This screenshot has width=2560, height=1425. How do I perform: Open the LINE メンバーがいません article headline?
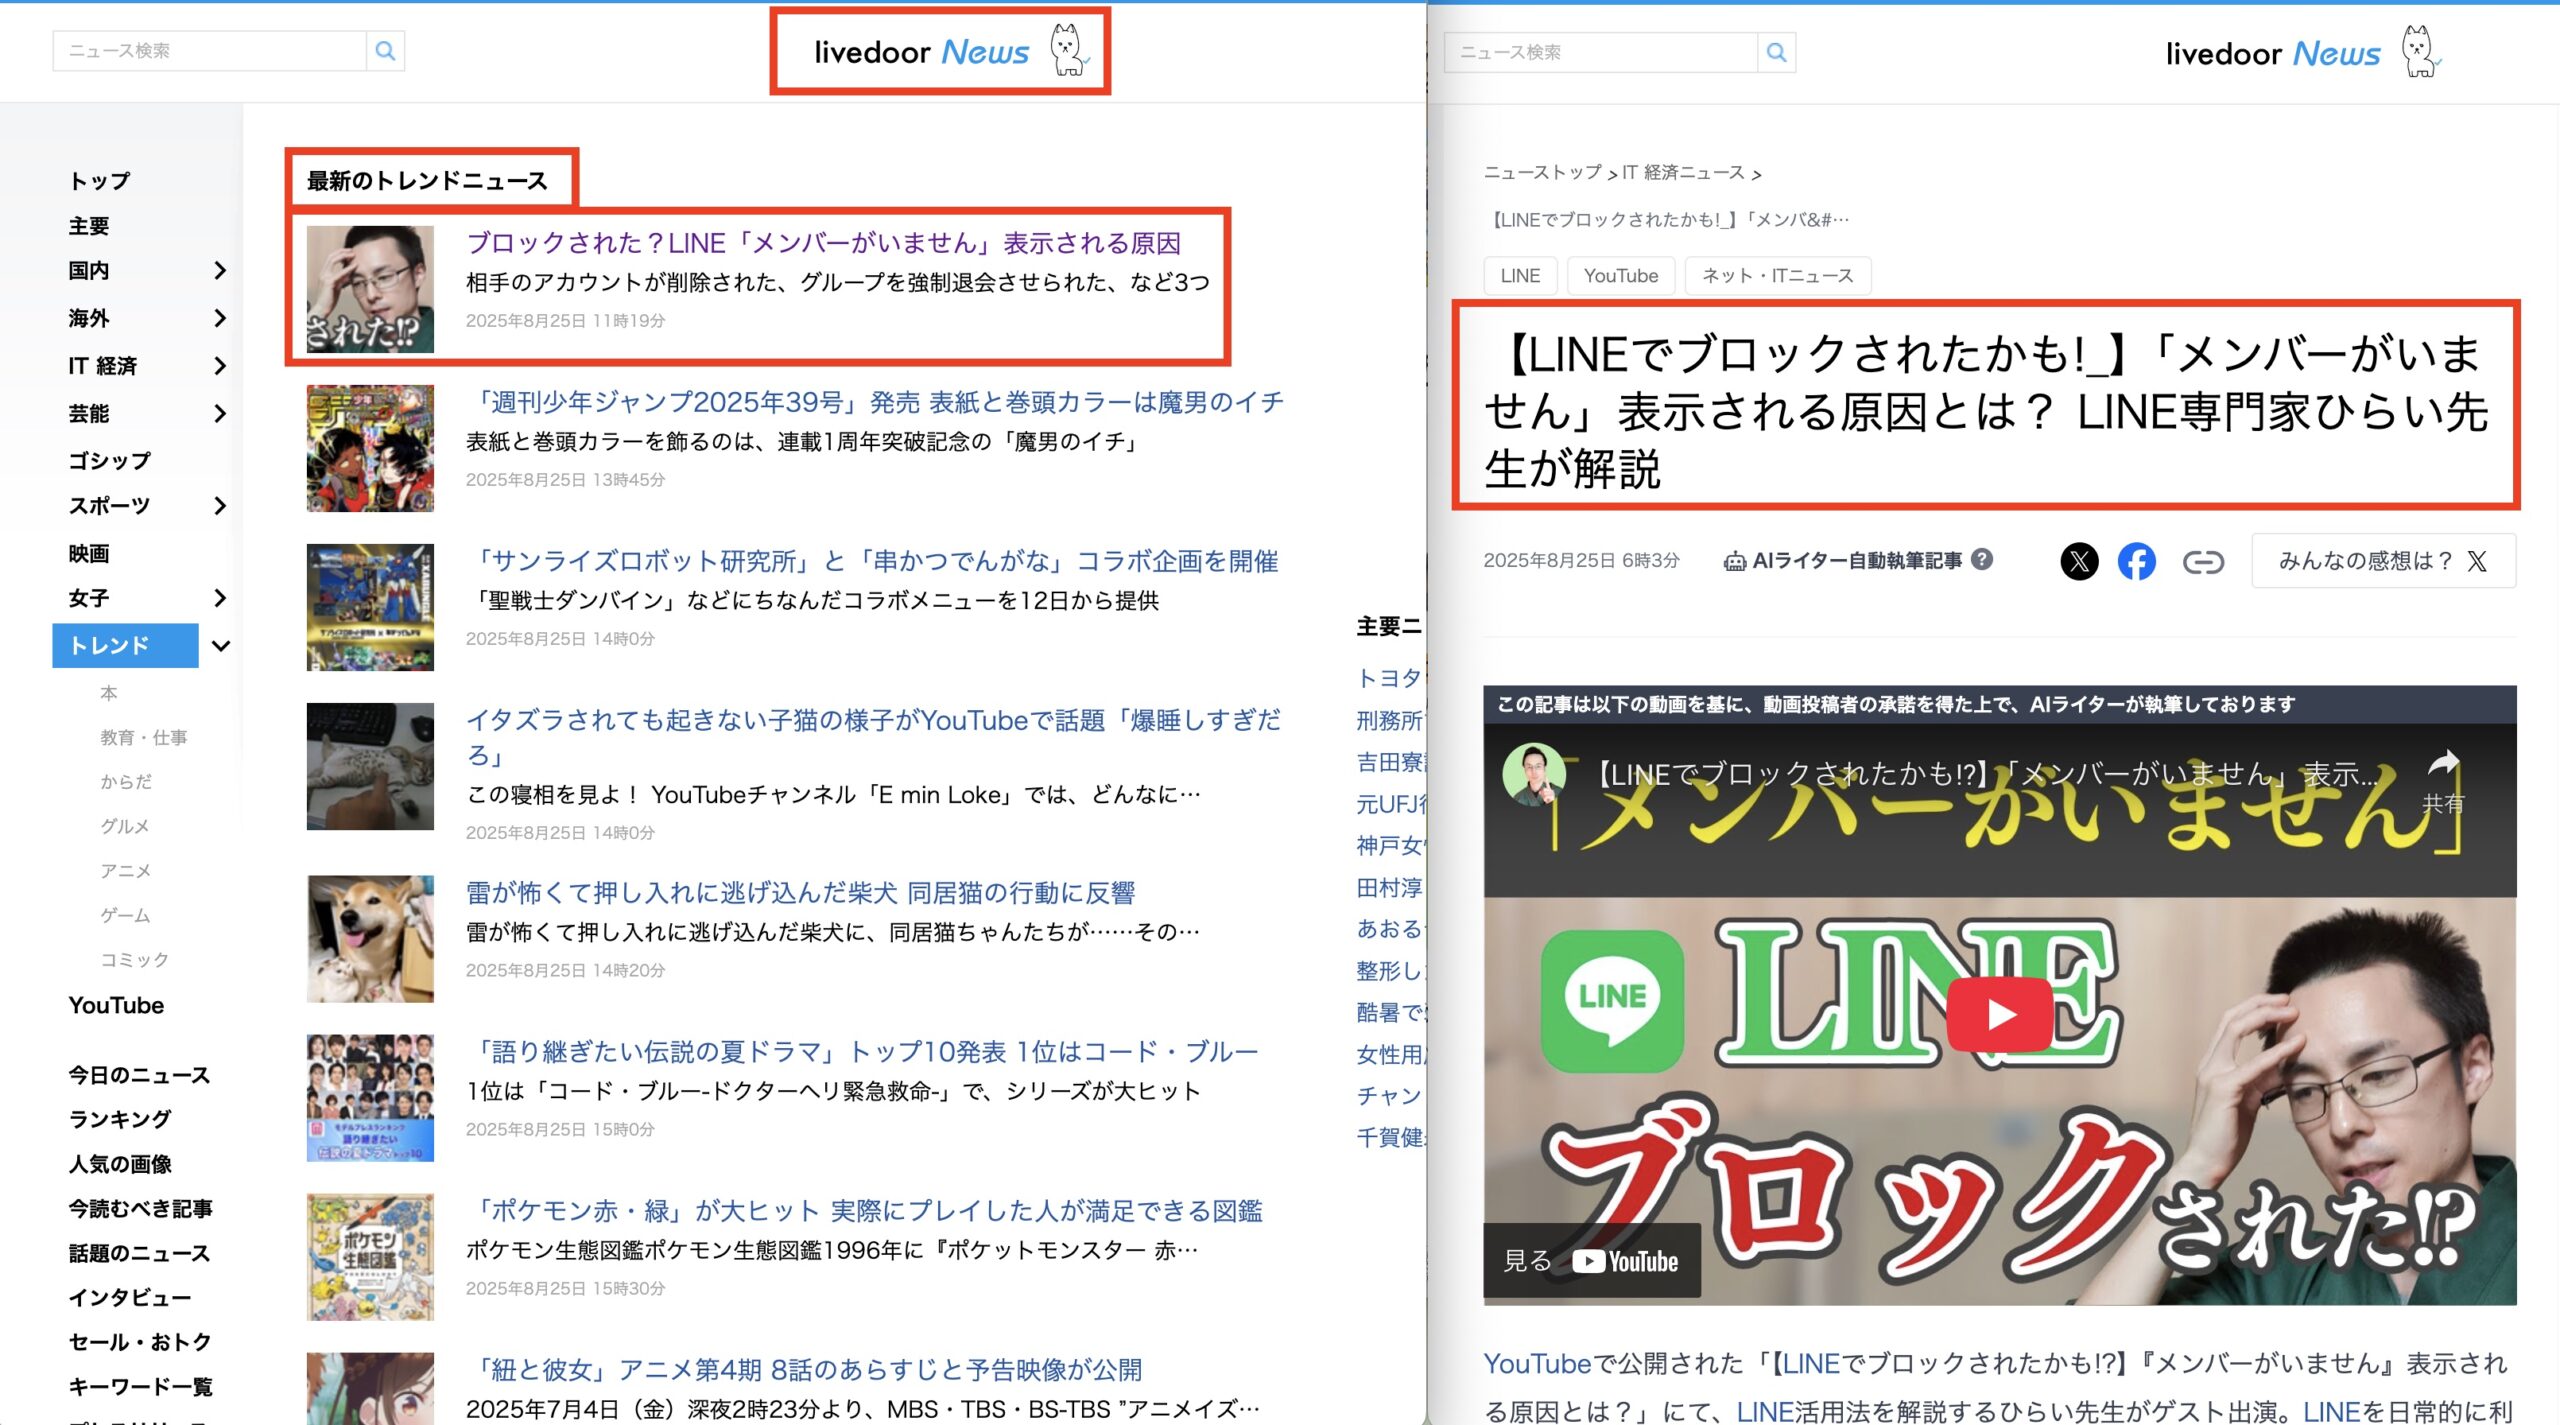(823, 243)
